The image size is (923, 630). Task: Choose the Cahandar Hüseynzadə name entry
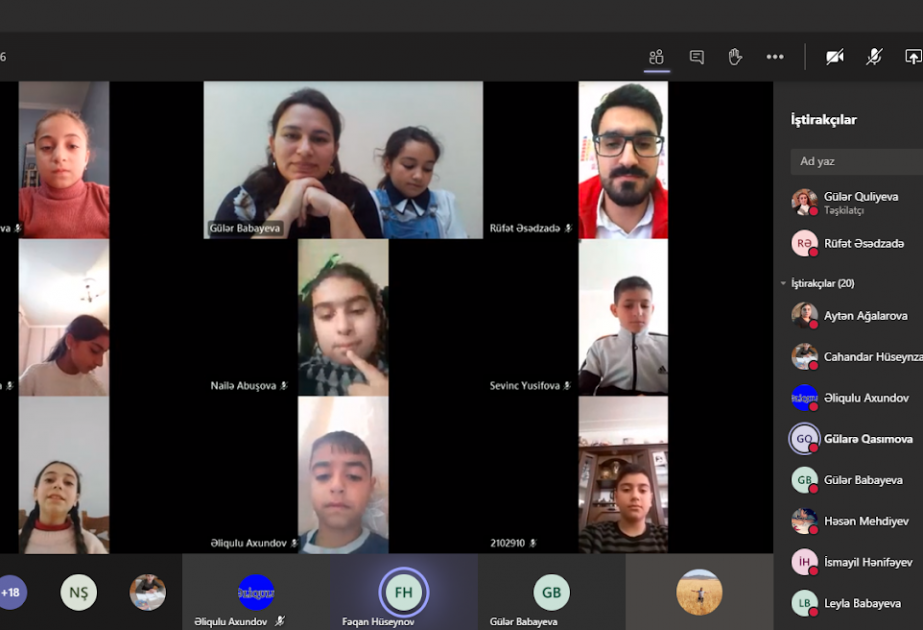point(873,357)
